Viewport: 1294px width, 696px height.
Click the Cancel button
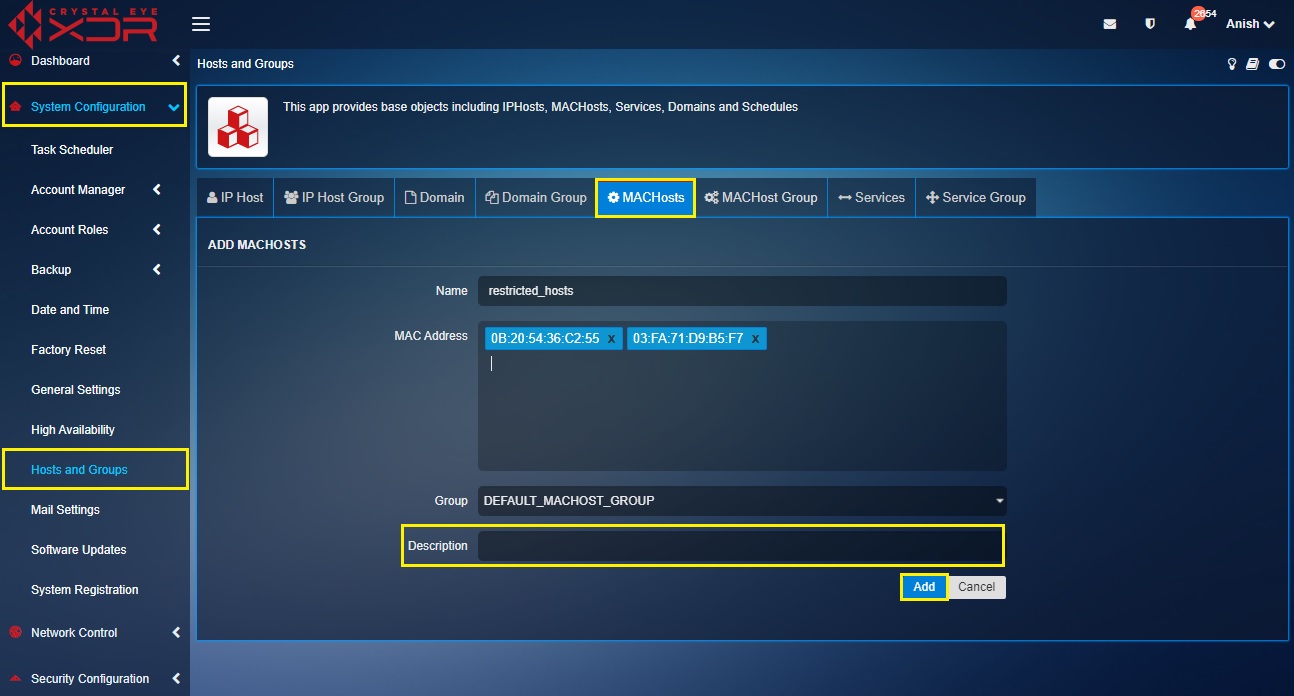pyautogui.click(x=976, y=587)
